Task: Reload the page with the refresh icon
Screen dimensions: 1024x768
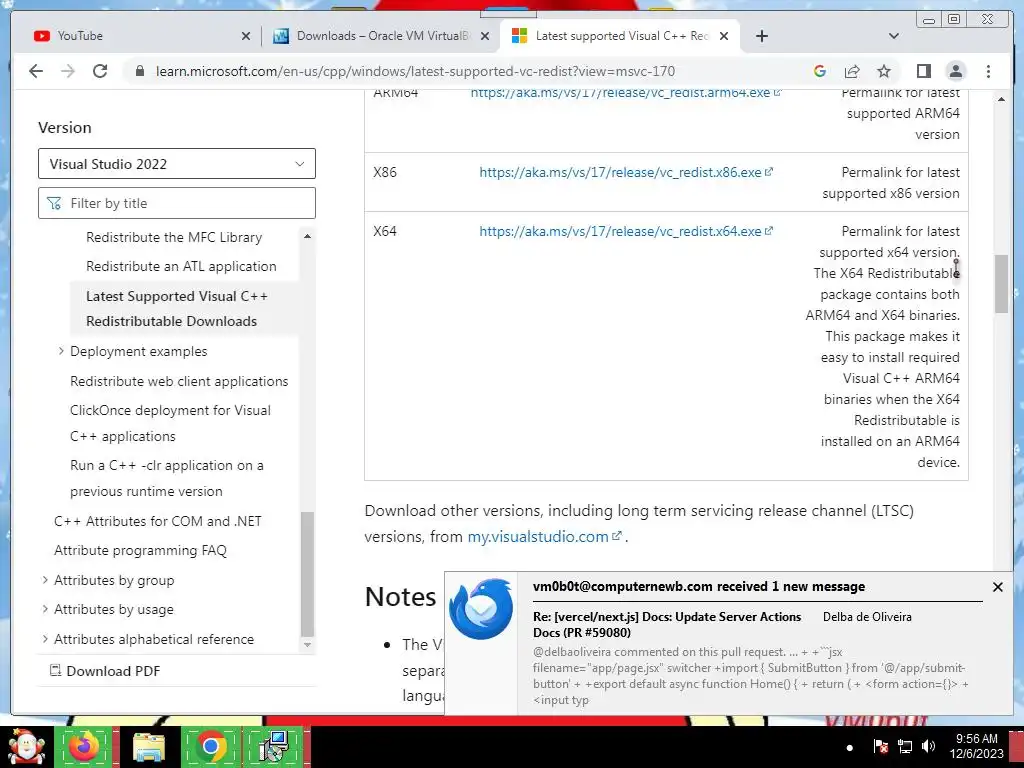Action: [x=100, y=71]
